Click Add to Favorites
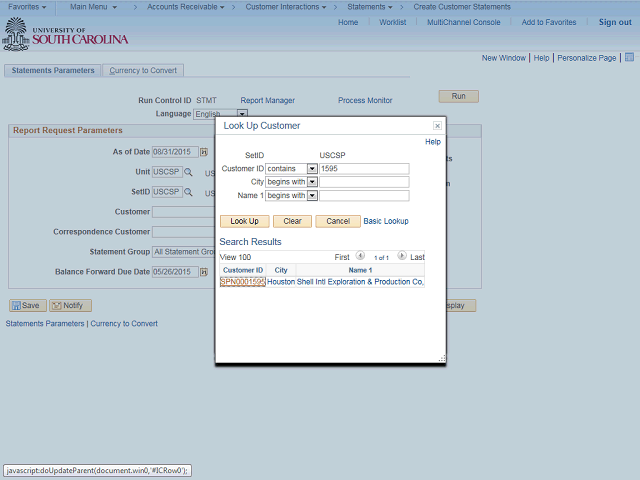The width and height of the screenshot is (640, 480). [549, 22]
